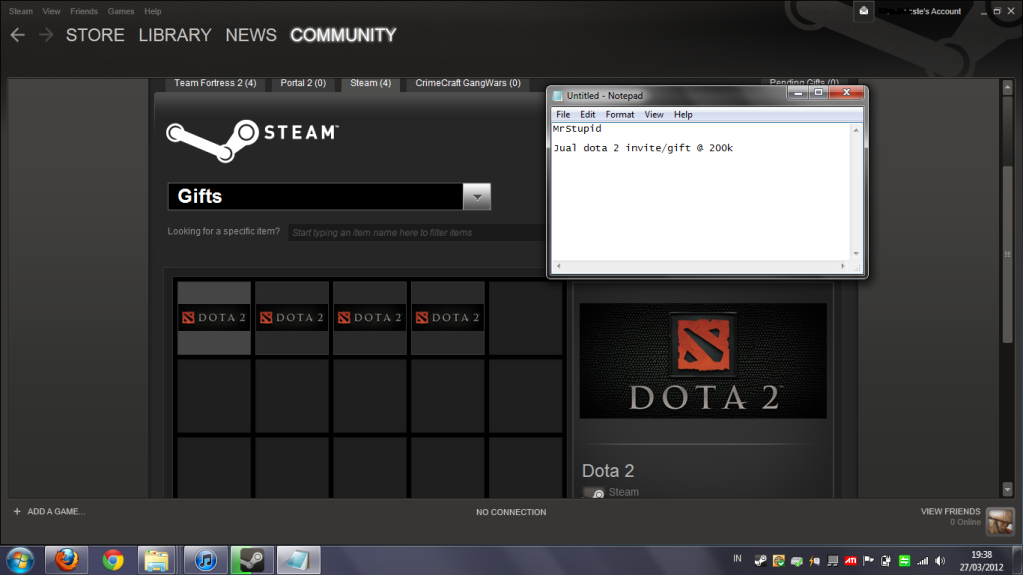Open the Steam inbox envelope icon
Screen dimensions: 1023x575
coord(863,10)
